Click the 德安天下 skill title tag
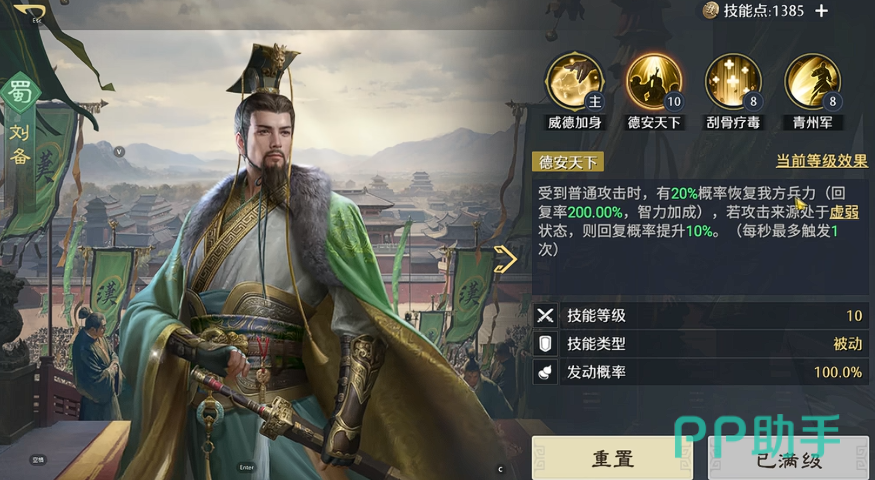Image resolution: width=875 pixels, height=480 pixels. pyautogui.click(x=568, y=162)
